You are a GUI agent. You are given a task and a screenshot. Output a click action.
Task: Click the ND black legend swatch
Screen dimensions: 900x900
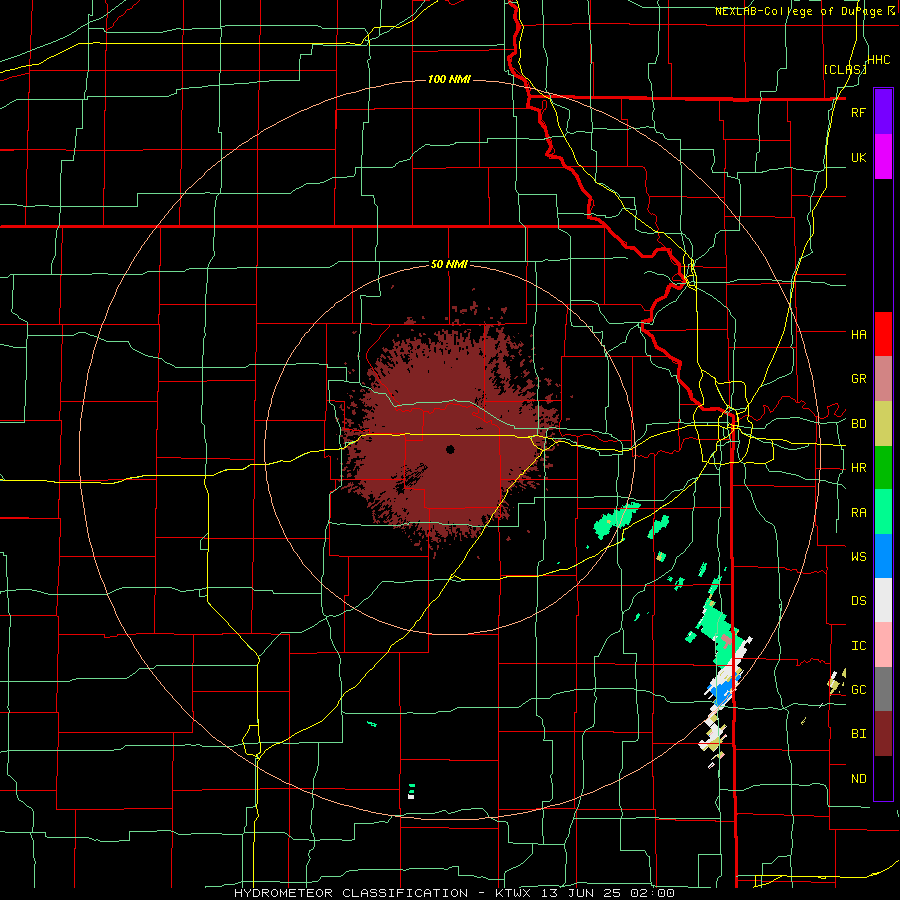[x=883, y=778]
